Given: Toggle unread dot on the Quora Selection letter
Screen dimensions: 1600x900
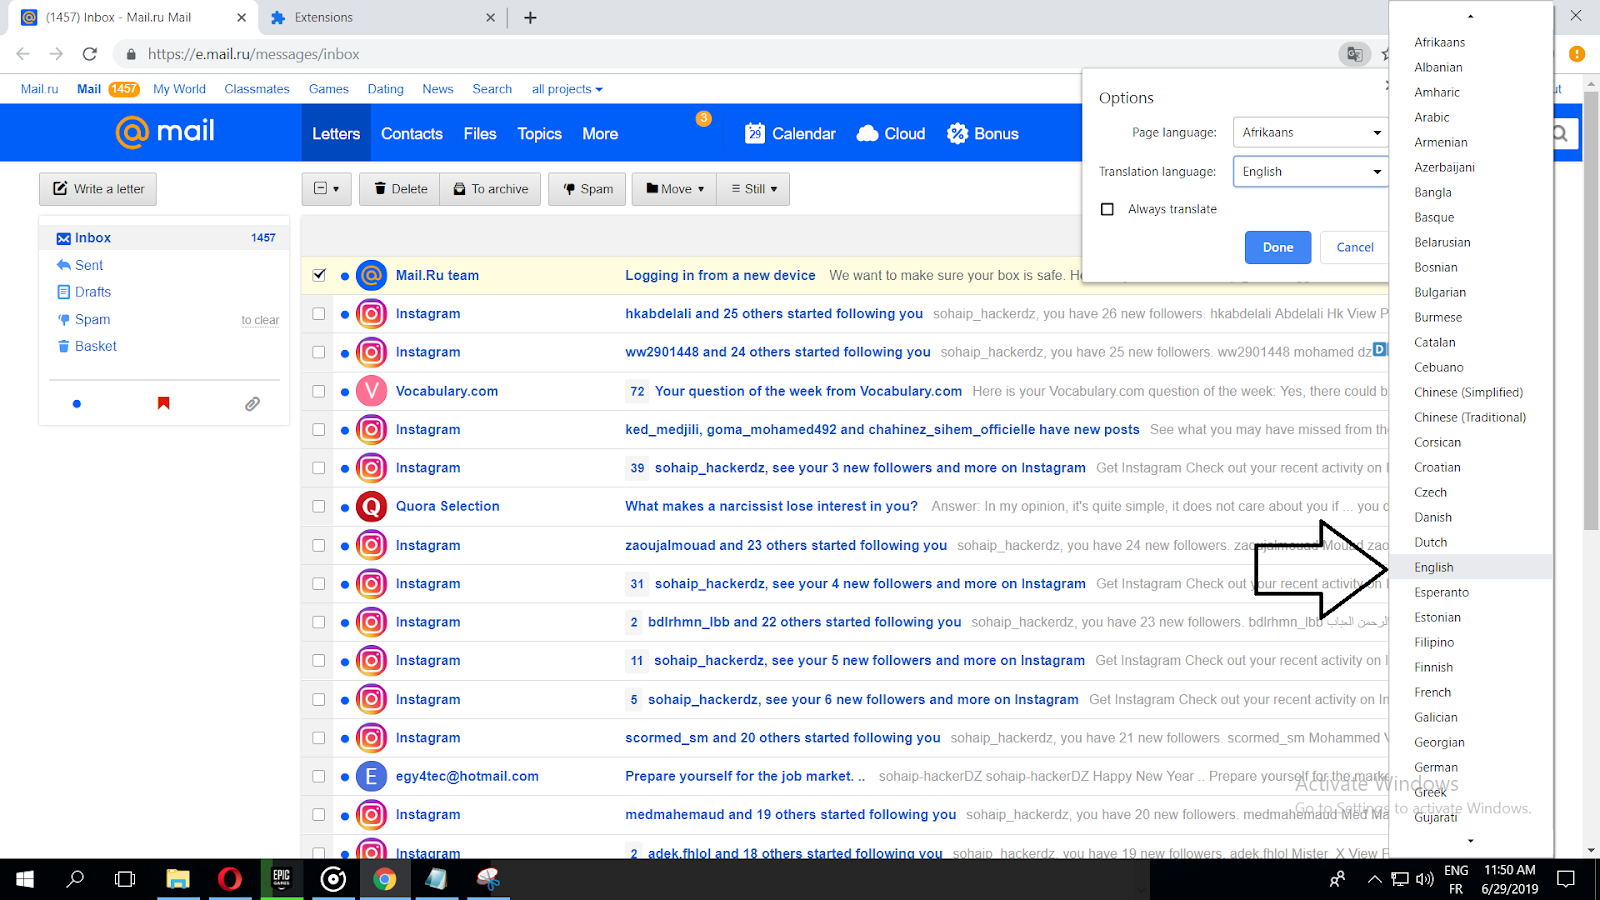Looking at the screenshot, I should click(x=345, y=507).
